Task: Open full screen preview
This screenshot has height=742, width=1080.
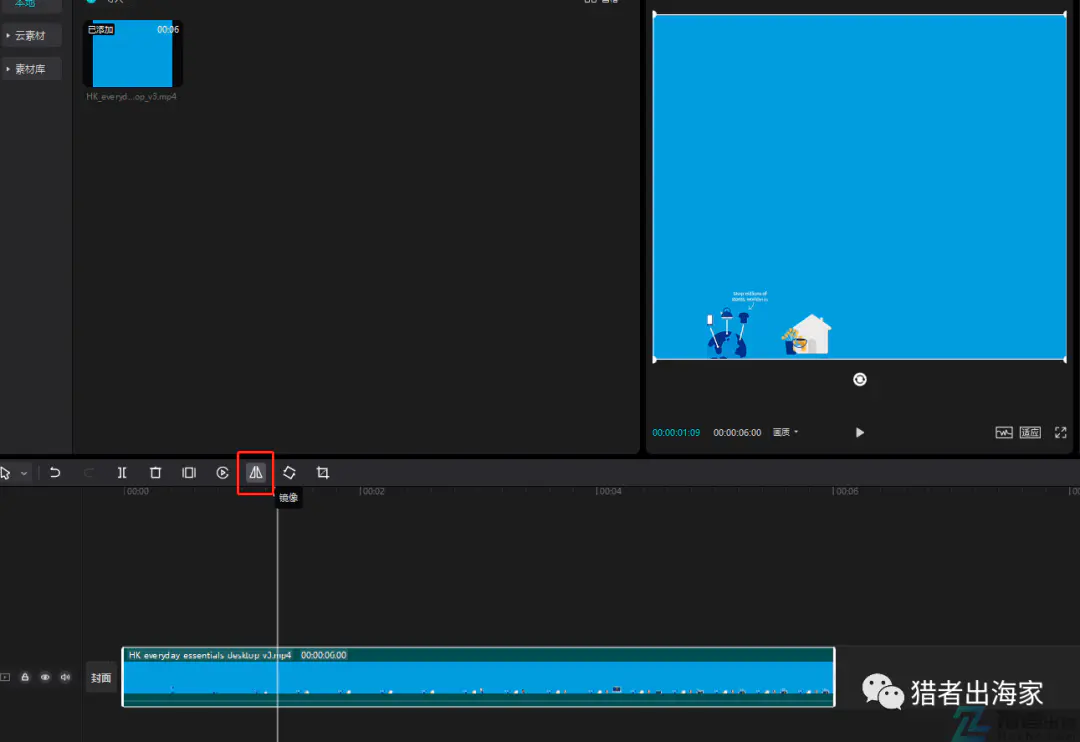Action: tap(1061, 432)
